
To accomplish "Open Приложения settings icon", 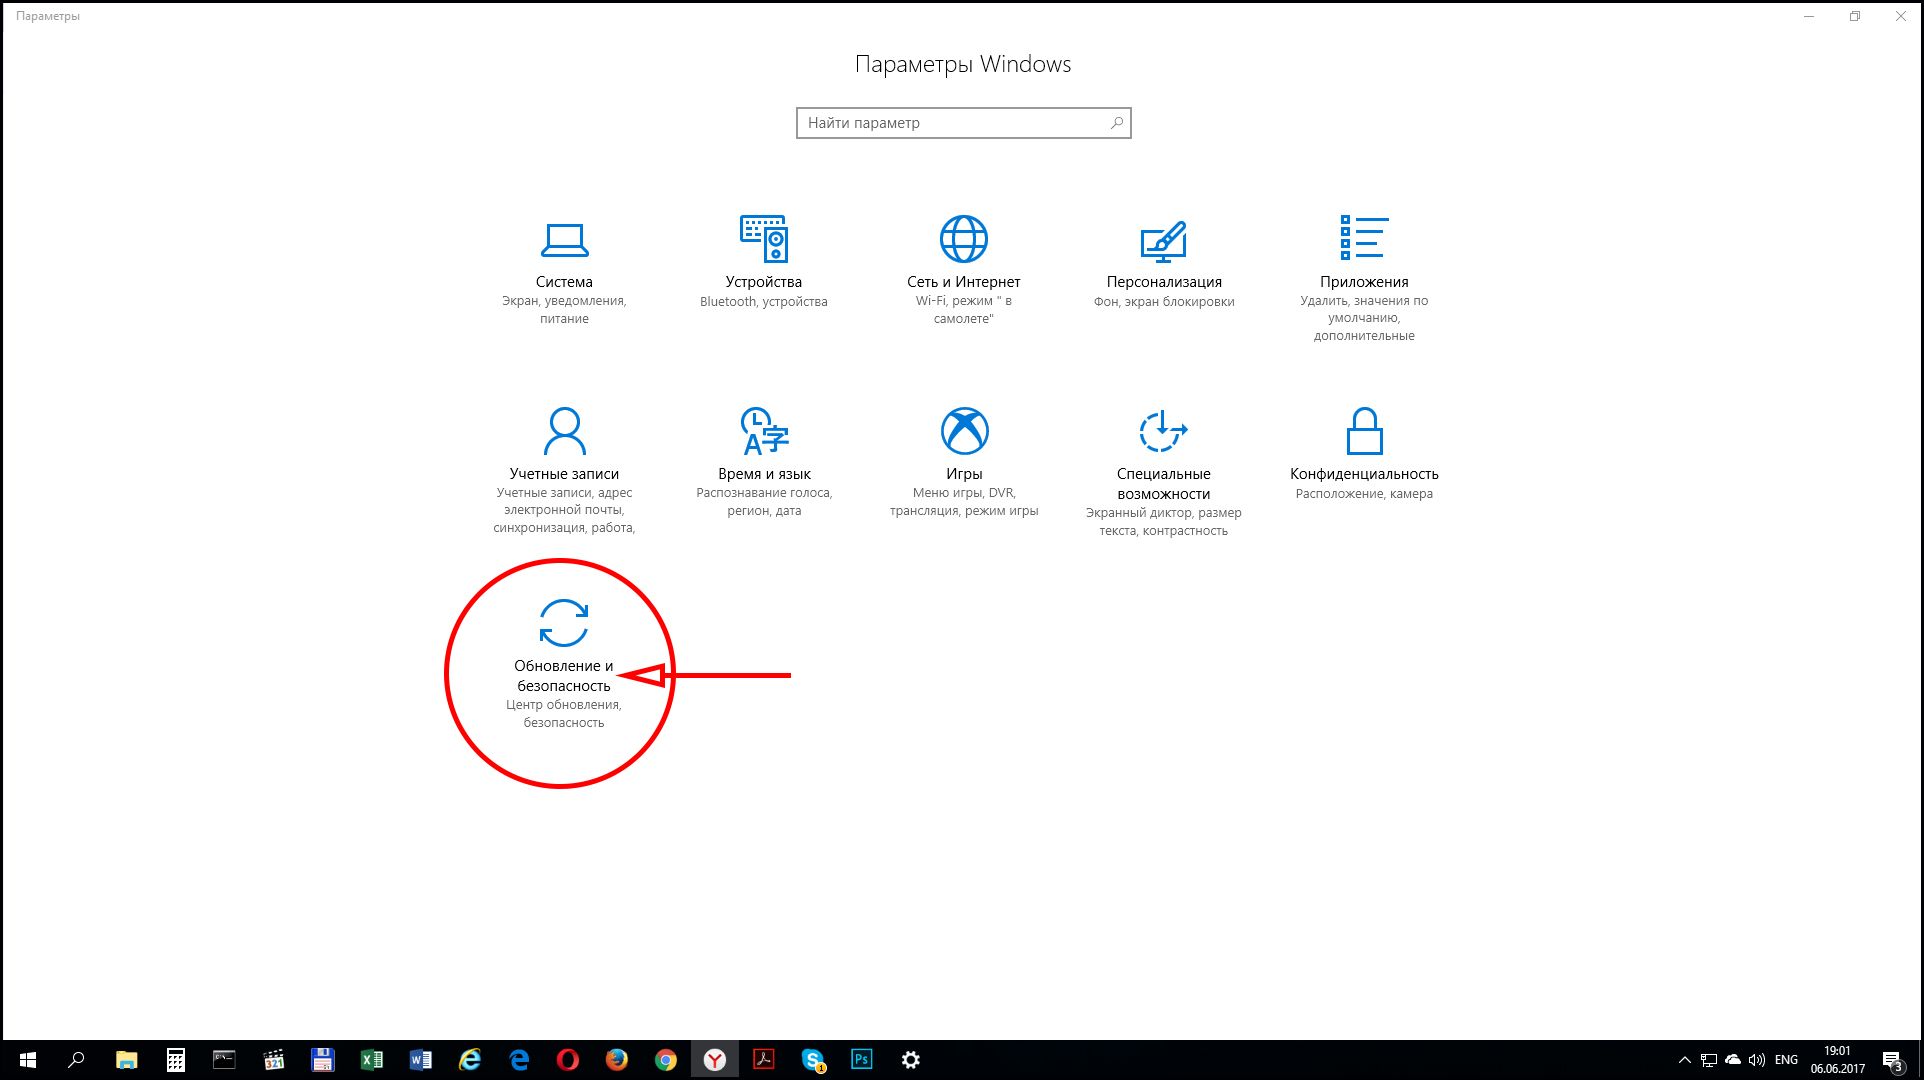I will (1364, 238).
